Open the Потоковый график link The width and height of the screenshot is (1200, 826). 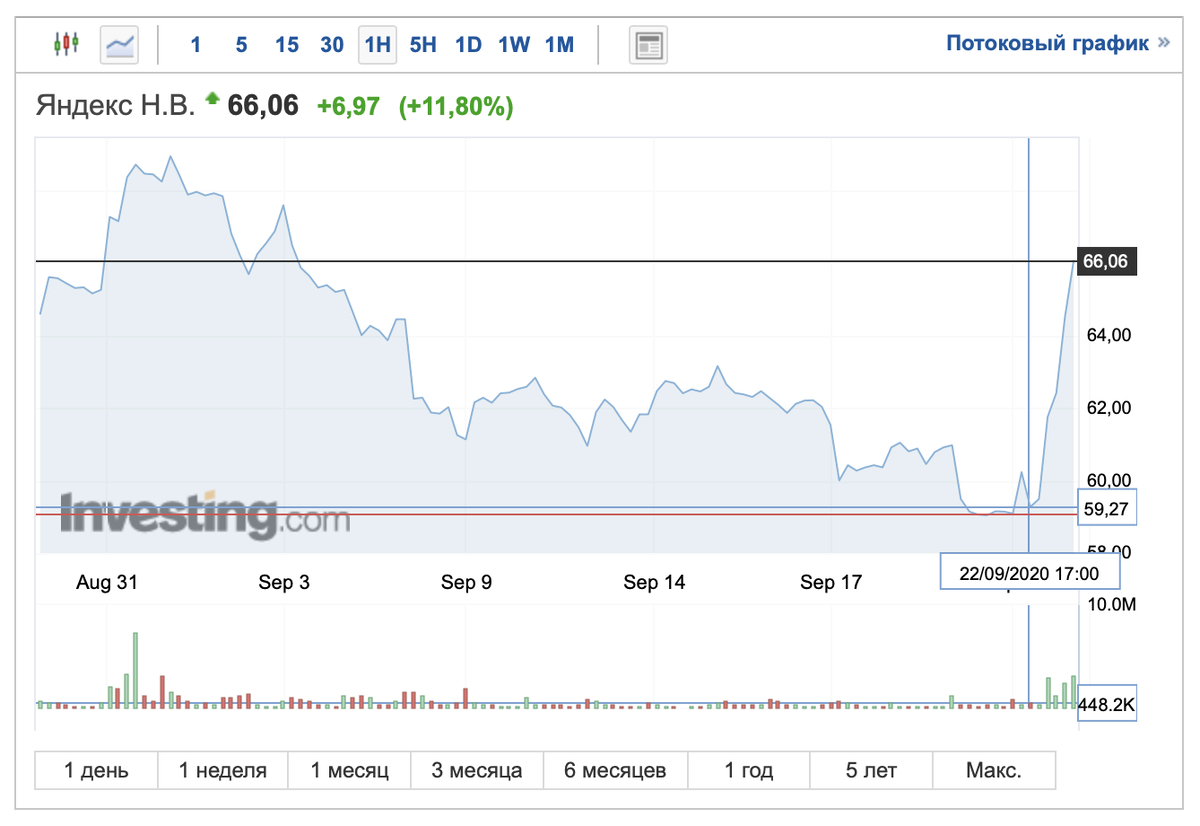[1046, 44]
